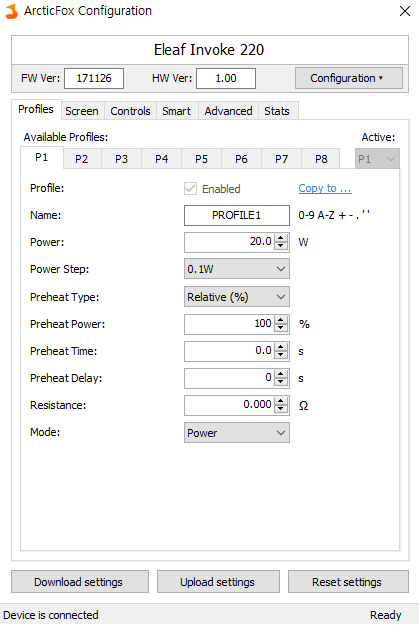419x625 pixels.
Task: Click the HW Ver field showing 1.00
Action: (226, 78)
